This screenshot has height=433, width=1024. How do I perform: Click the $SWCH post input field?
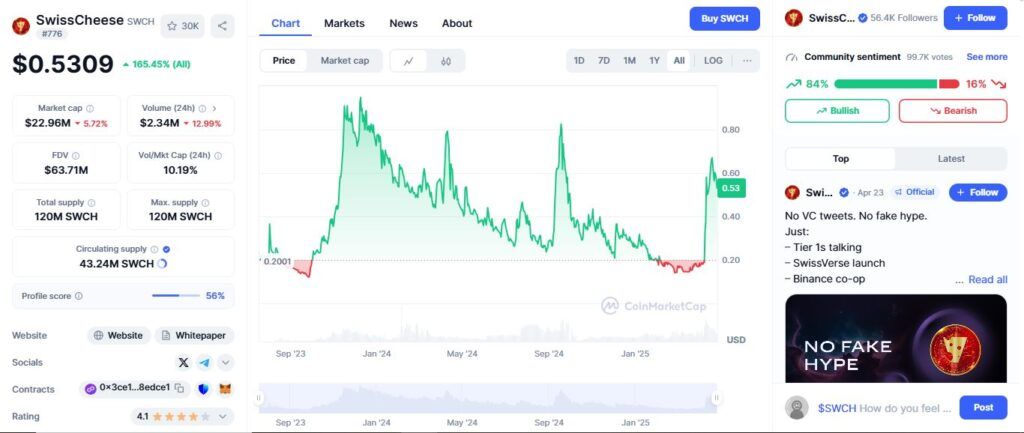coord(885,408)
